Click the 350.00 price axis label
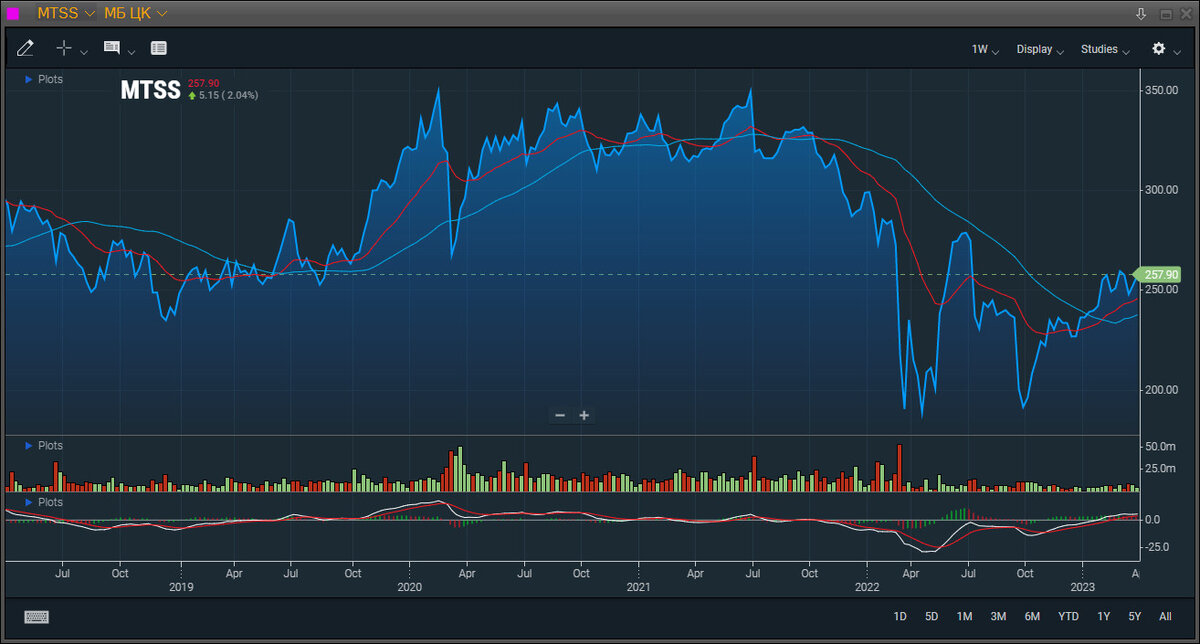This screenshot has height=644, width=1200. click(1162, 90)
